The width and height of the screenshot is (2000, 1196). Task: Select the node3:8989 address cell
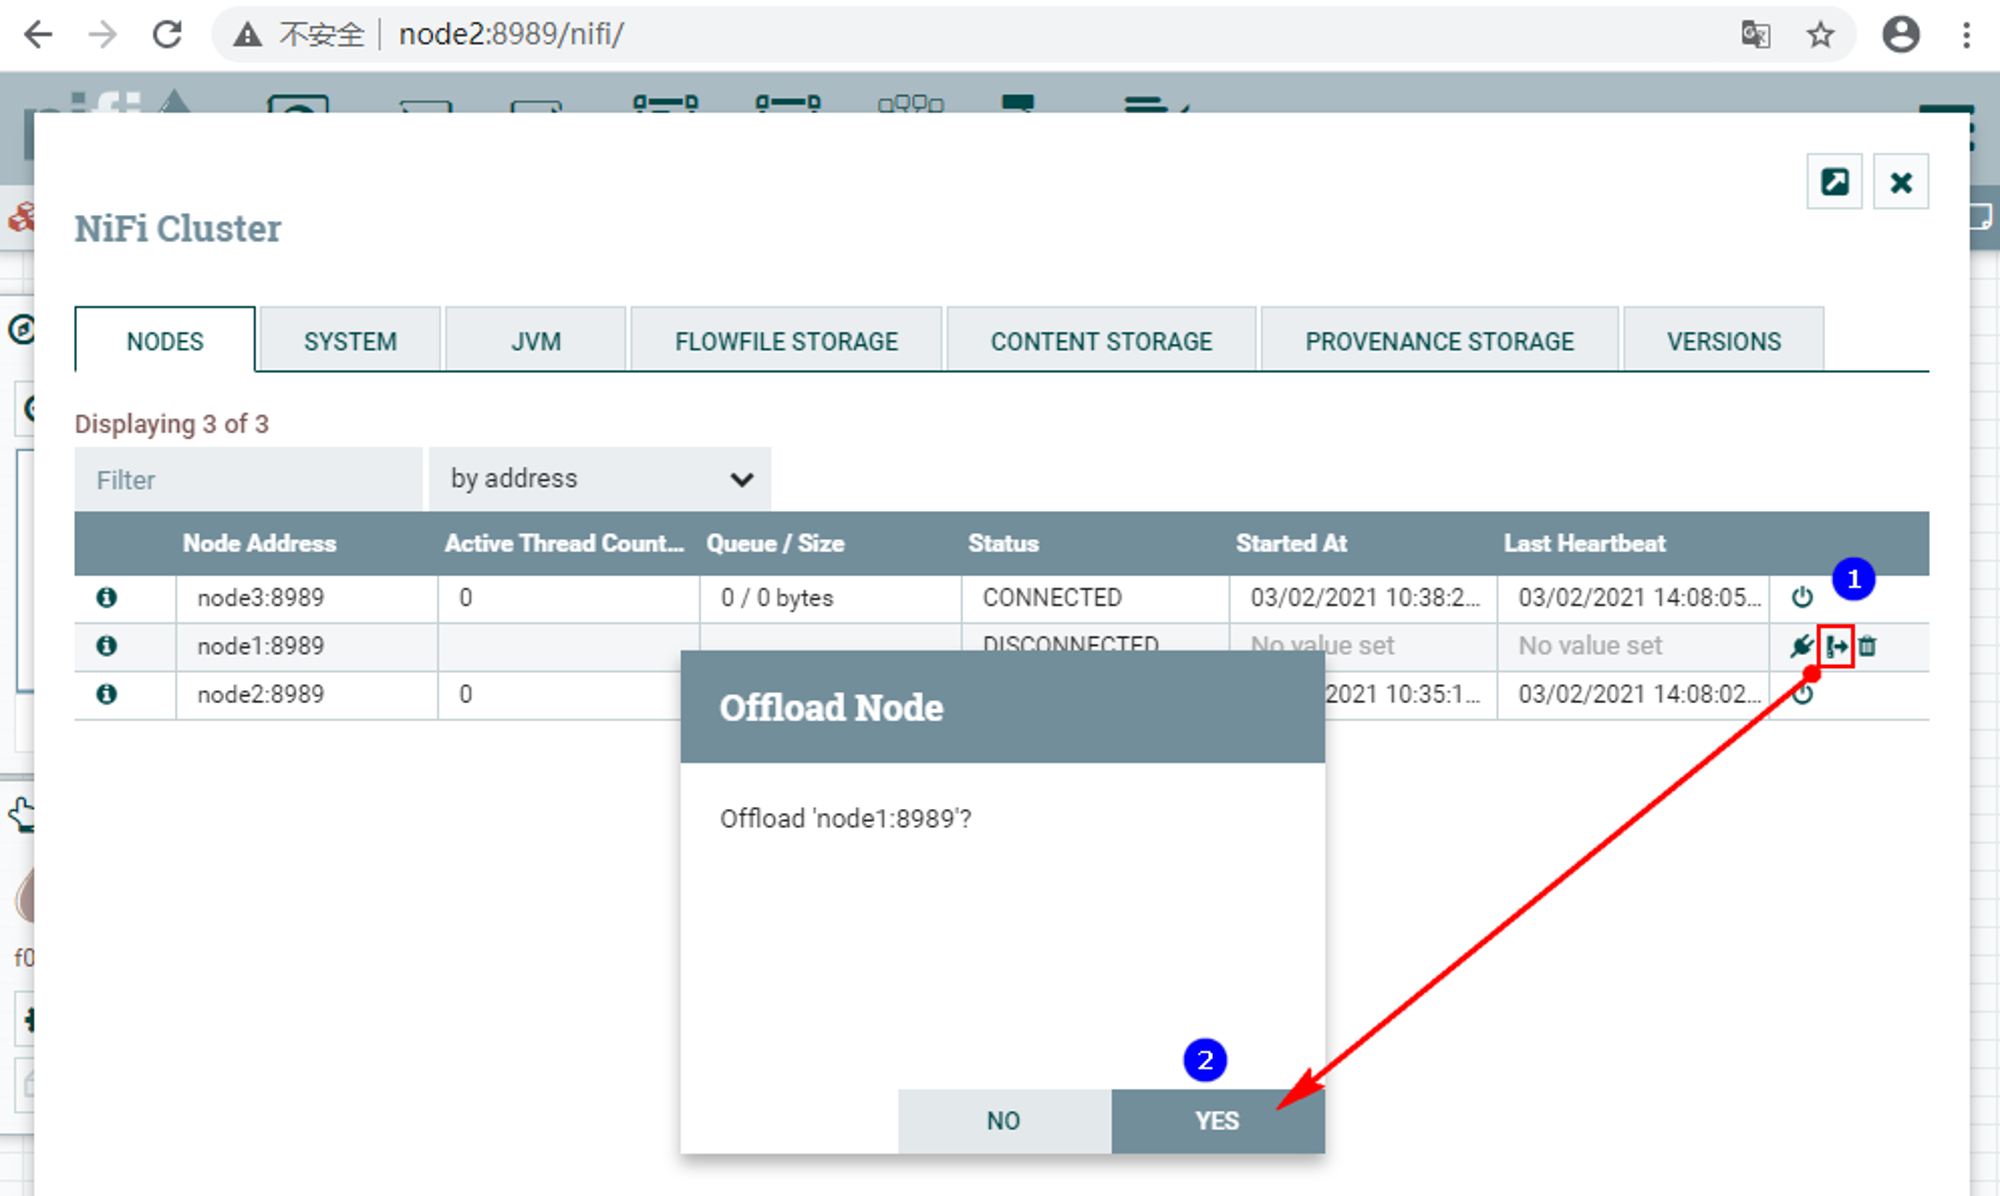click(307, 598)
